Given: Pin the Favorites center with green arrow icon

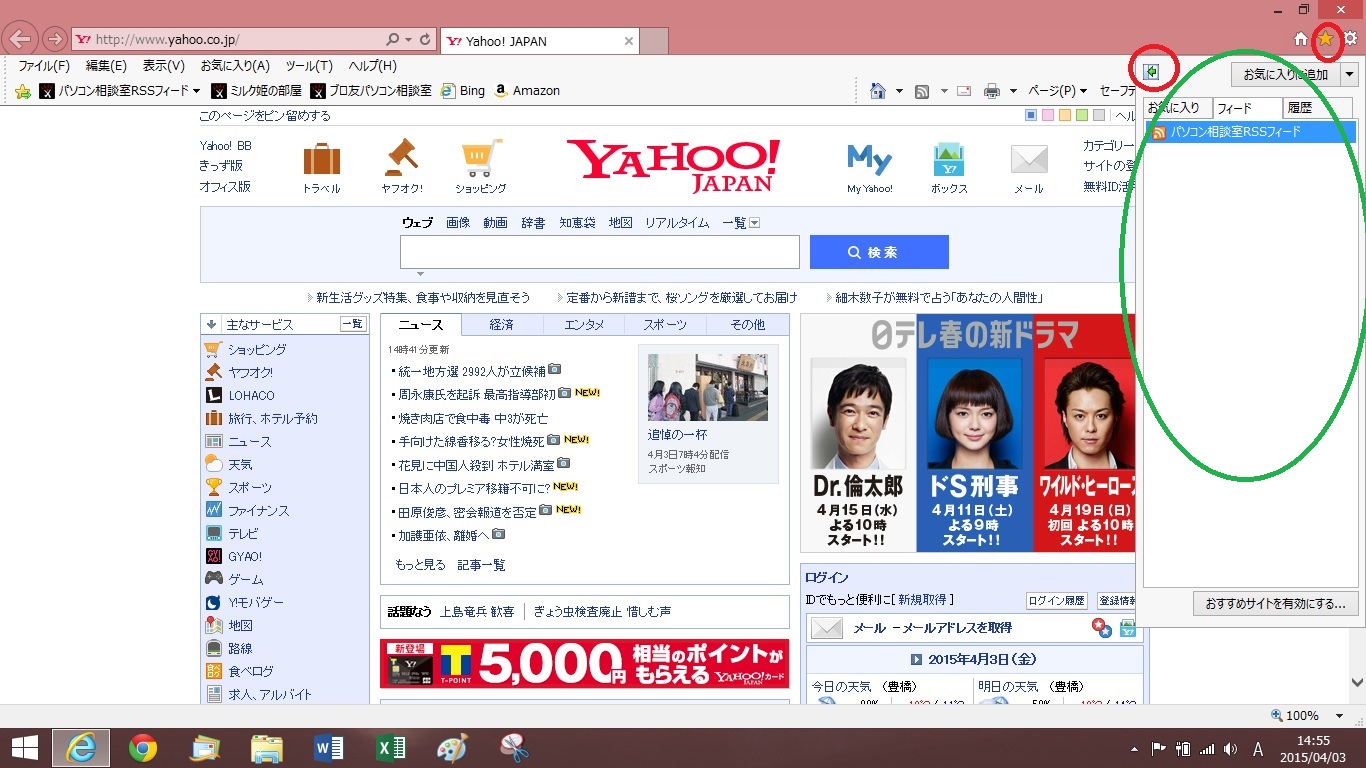Looking at the screenshot, I should (x=1152, y=72).
